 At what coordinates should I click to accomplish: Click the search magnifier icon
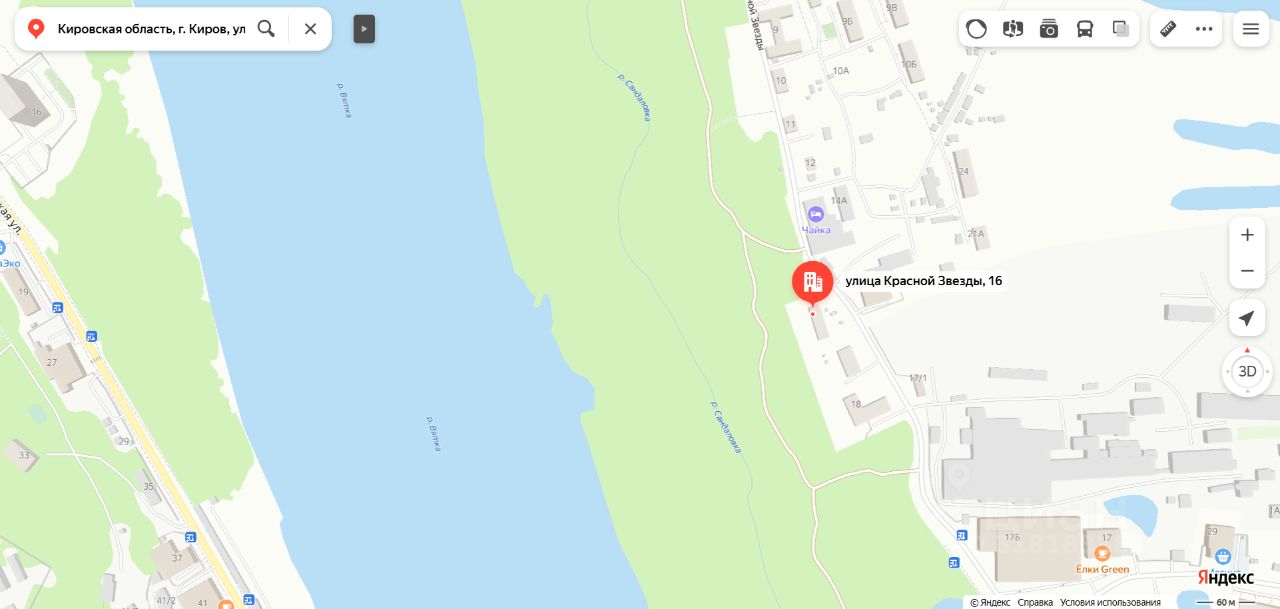point(266,29)
